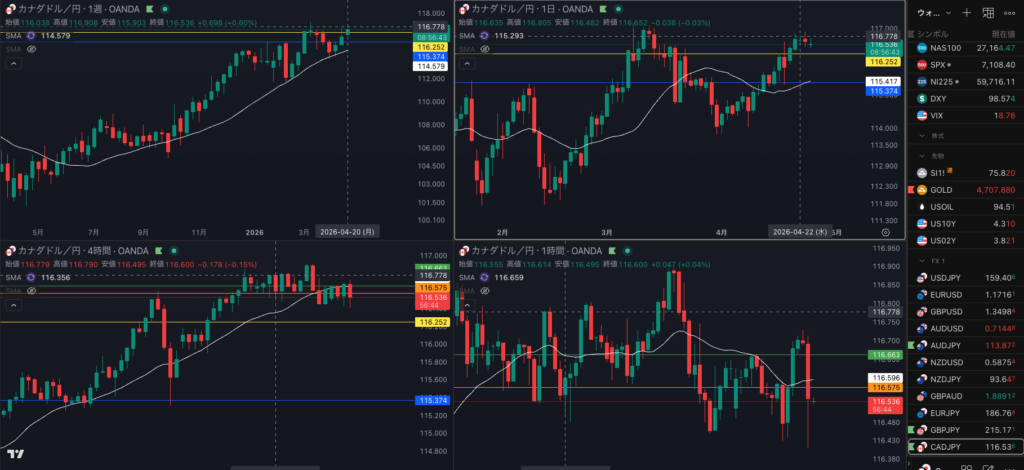1024x470 pixels.
Task: Click the purple SMA loading icon on the 4-hour chart
Action: [x=30, y=277]
